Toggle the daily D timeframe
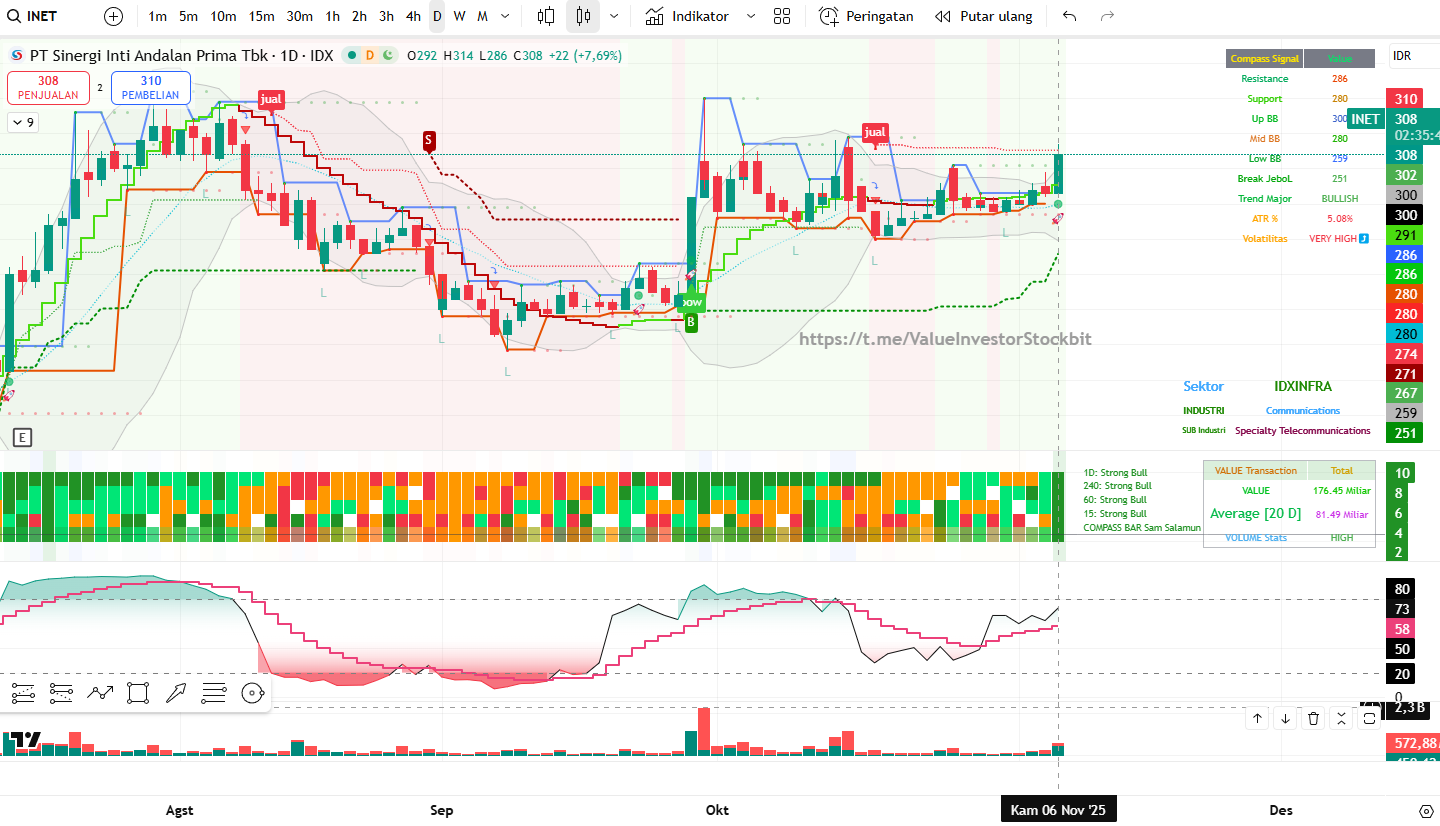1440x826 pixels. click(x=437, y=16)
